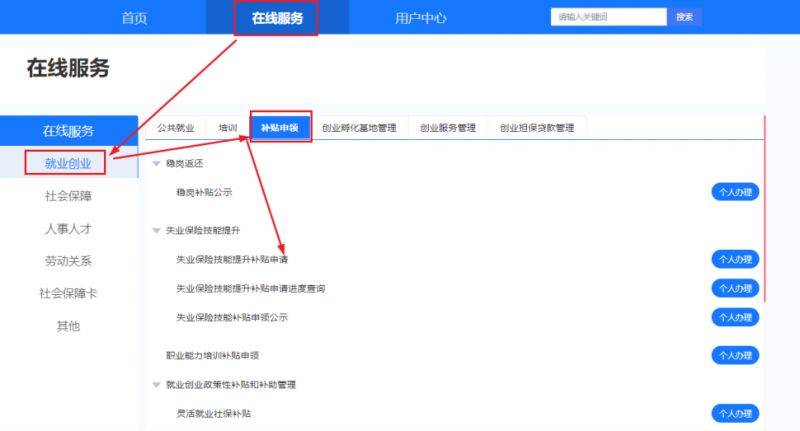The image size is (800, 431).
Task: Switch to the 补贴申领 tab
Action: coord(280,128)
